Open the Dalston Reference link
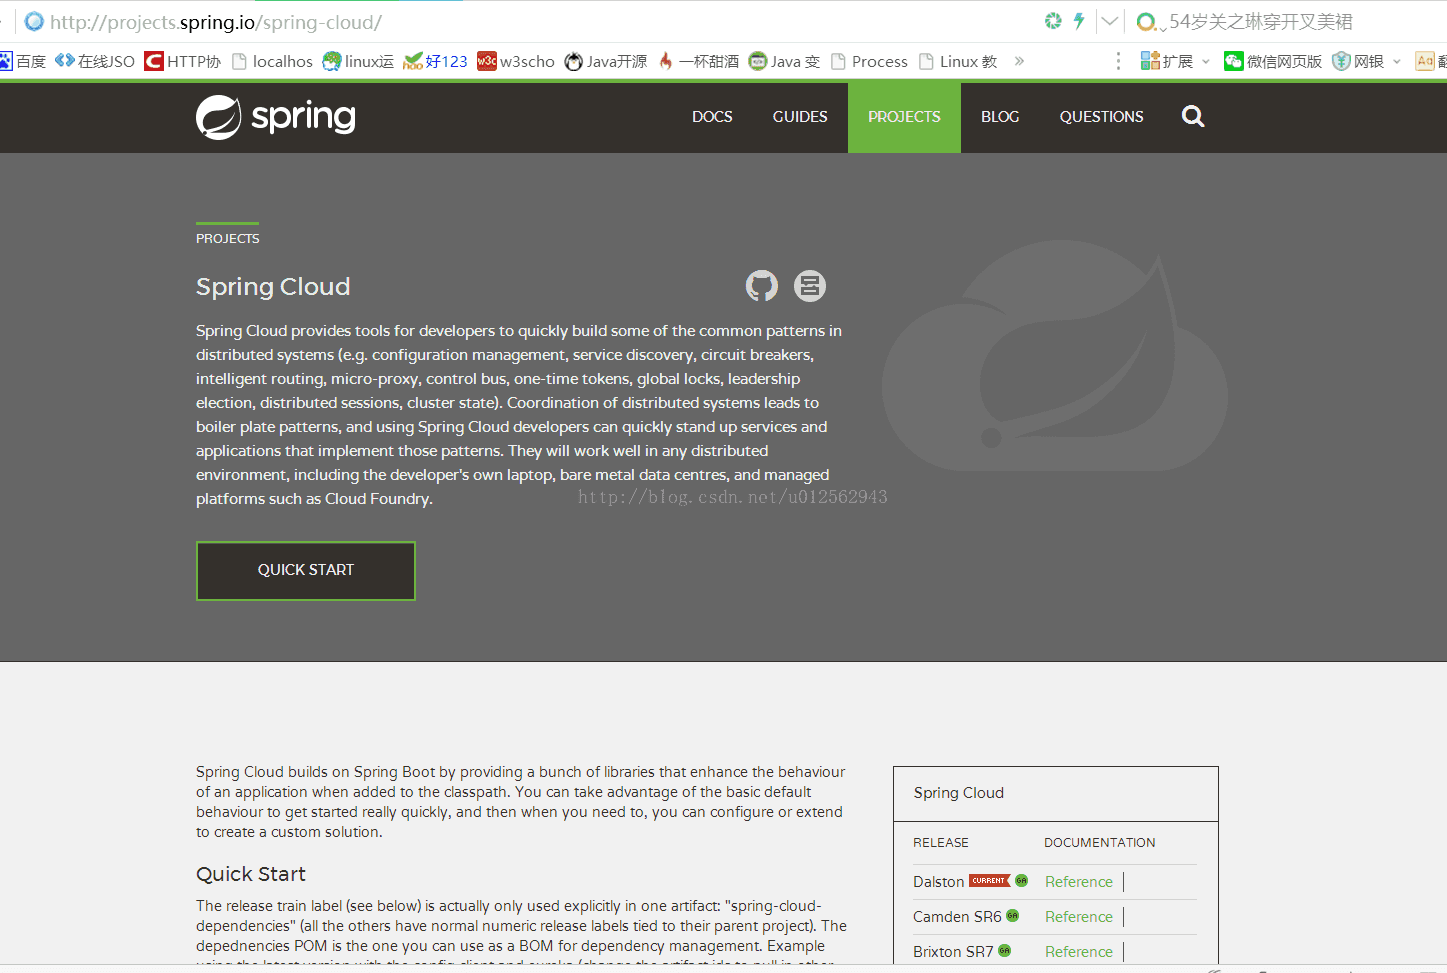The height and width of the screenshot is (973, 1447). (x=1078, y=882)
